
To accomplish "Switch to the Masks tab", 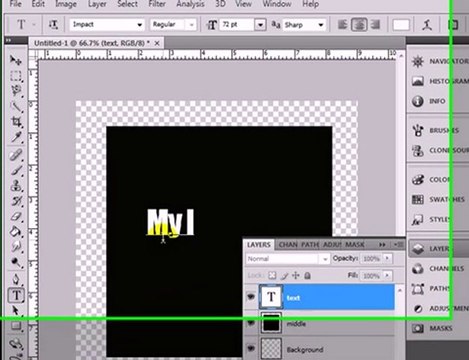I will click(355, 245).
